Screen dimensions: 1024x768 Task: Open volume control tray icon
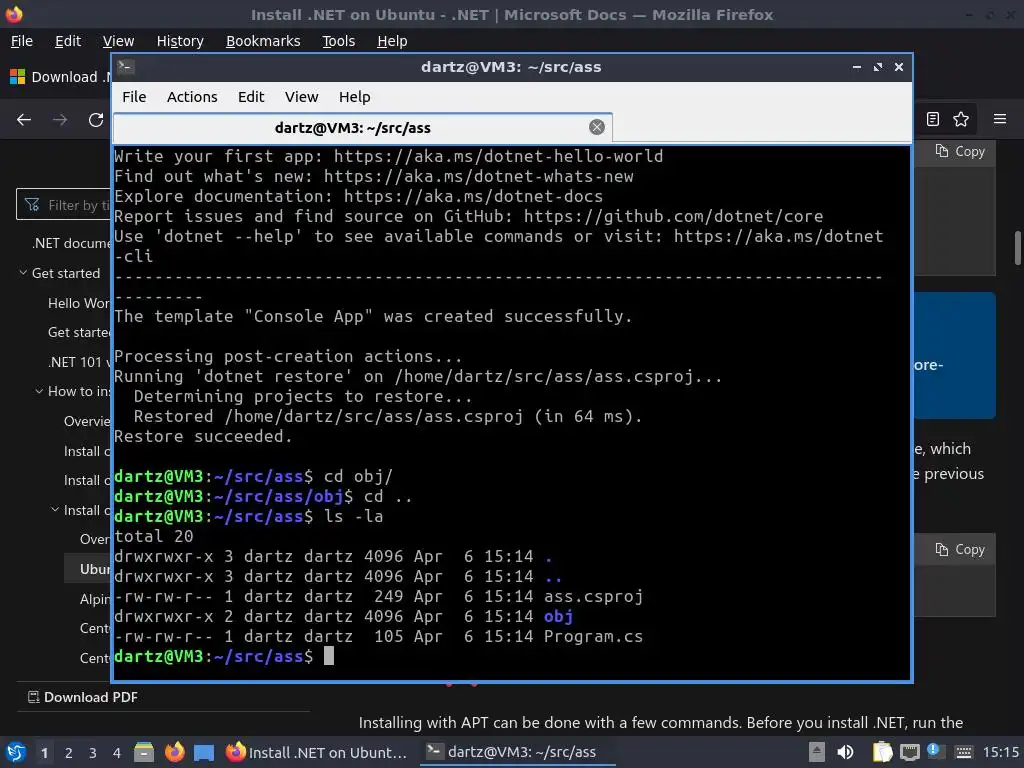pyautogui.click(x=845, y=752)
